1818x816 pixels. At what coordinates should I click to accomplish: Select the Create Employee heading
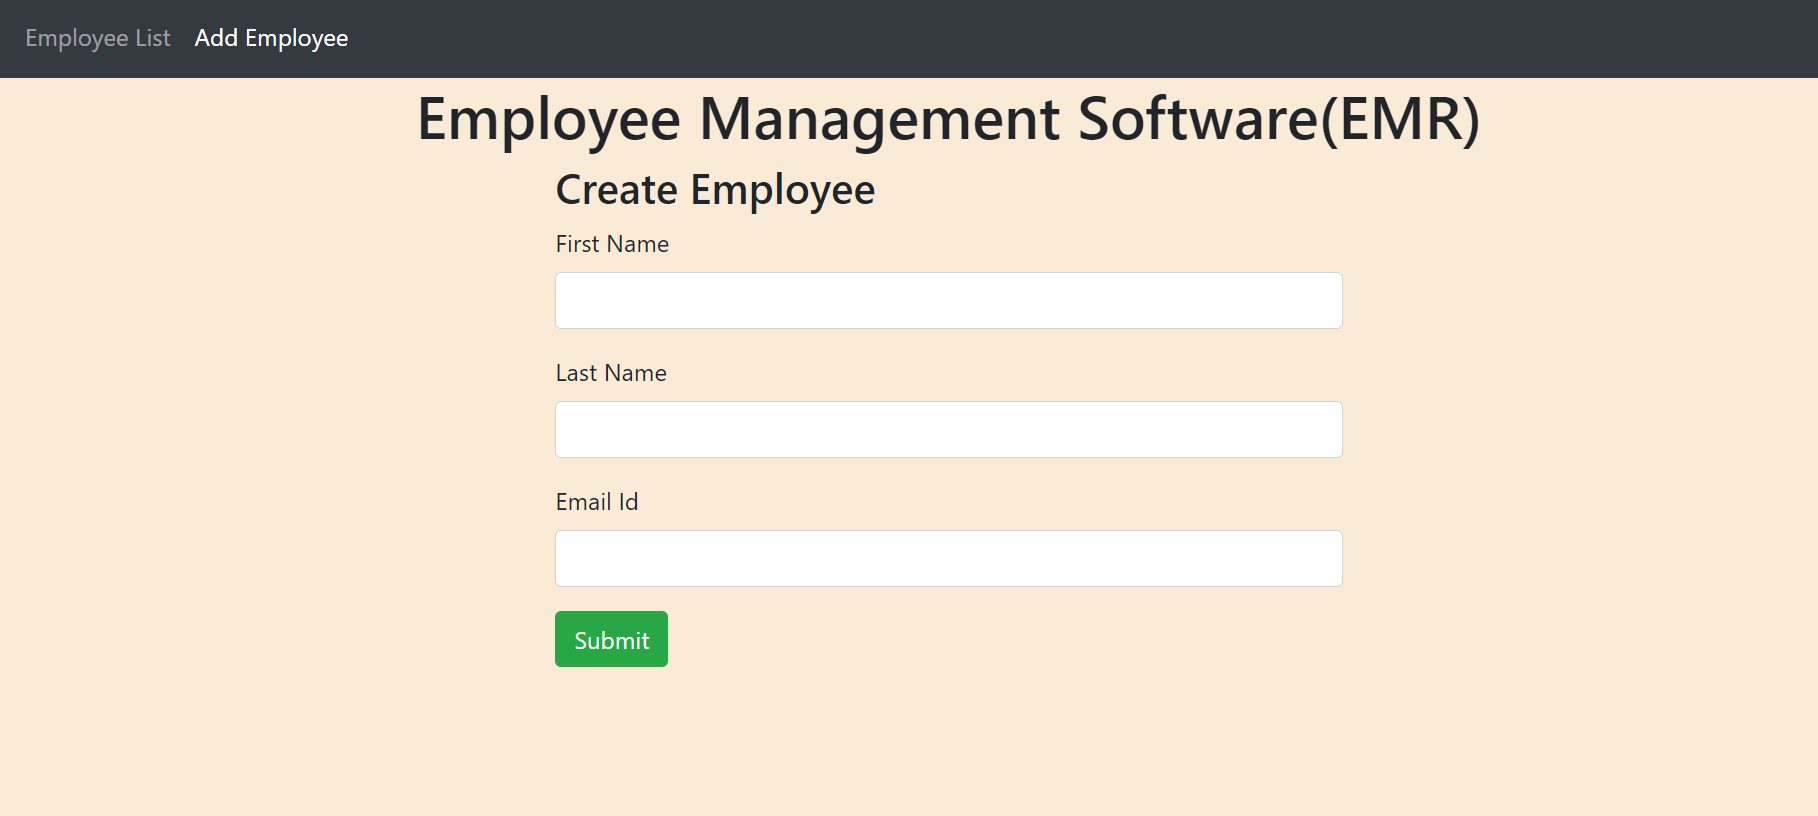coord(715,190)
